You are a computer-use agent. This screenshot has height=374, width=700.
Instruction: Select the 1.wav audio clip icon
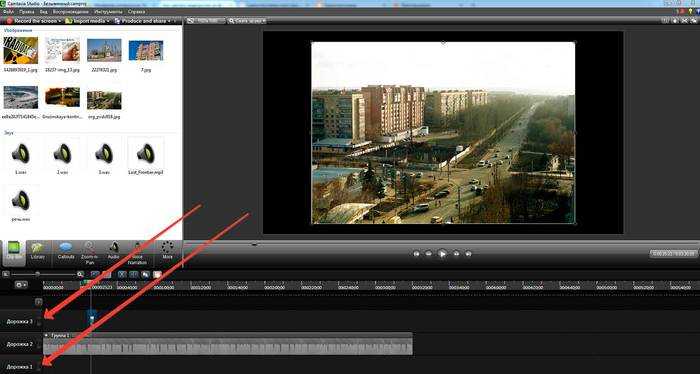click(21, 154)
